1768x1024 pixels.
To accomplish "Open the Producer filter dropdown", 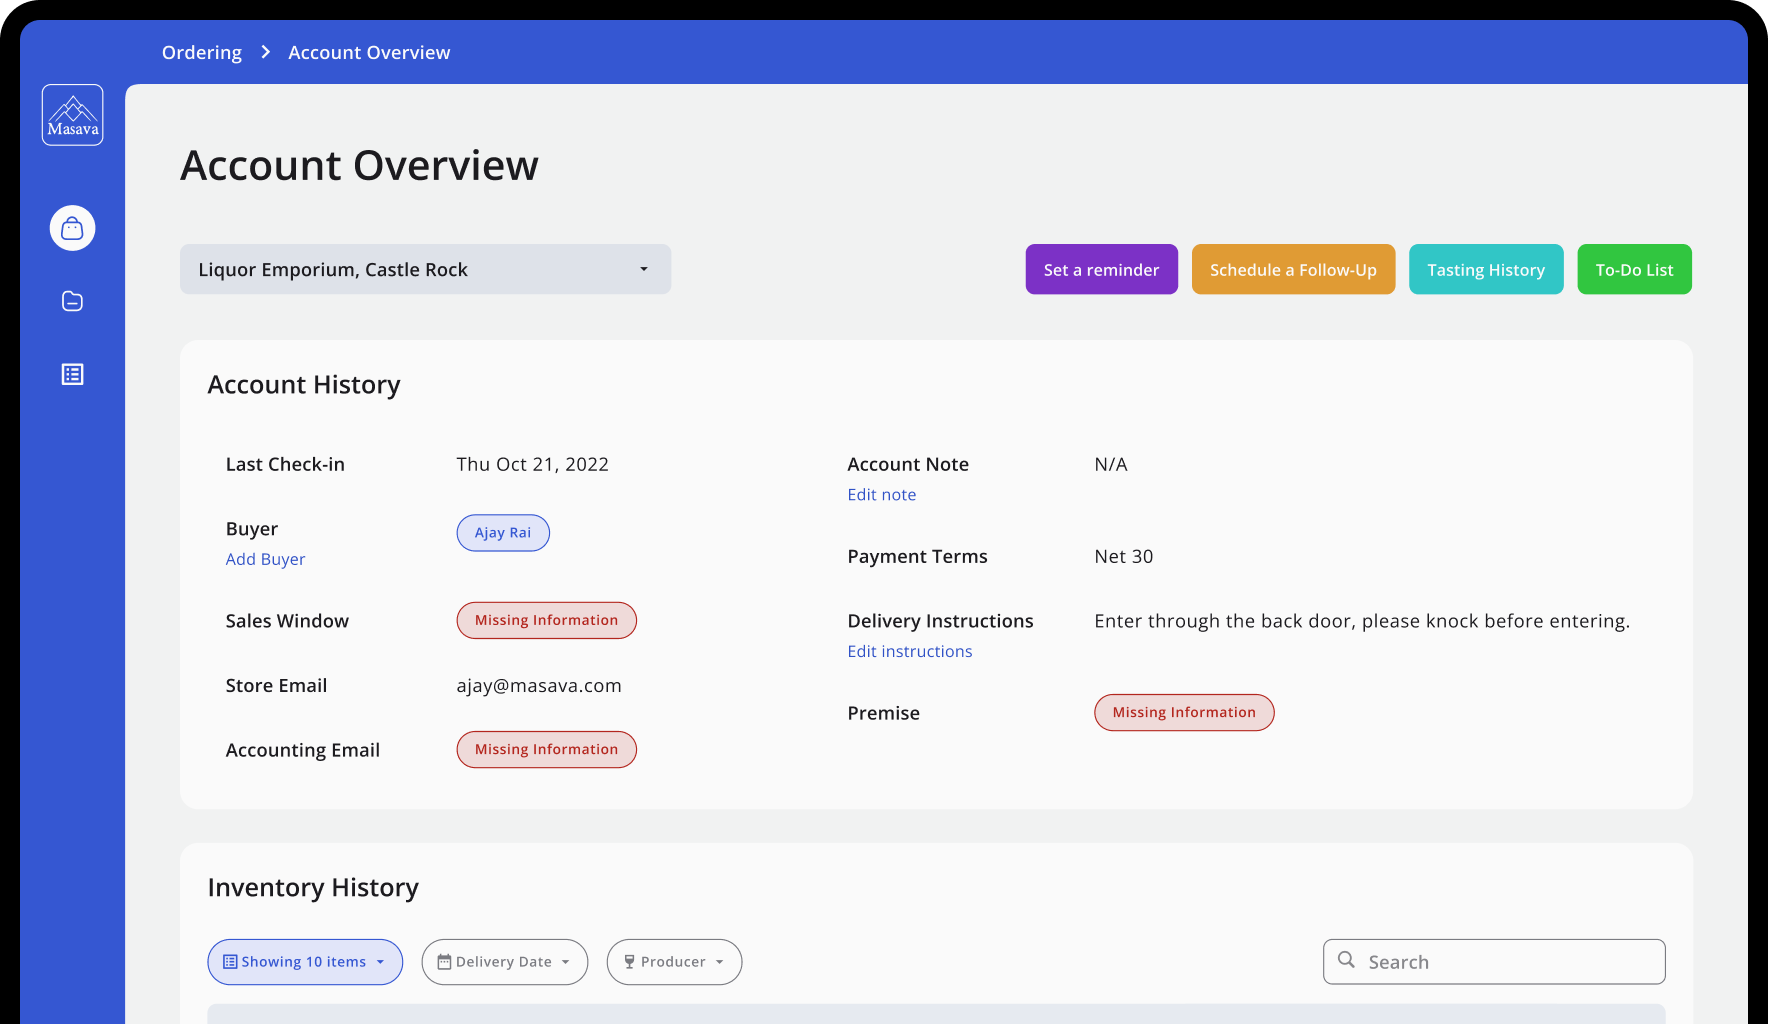I will point(674,962).
